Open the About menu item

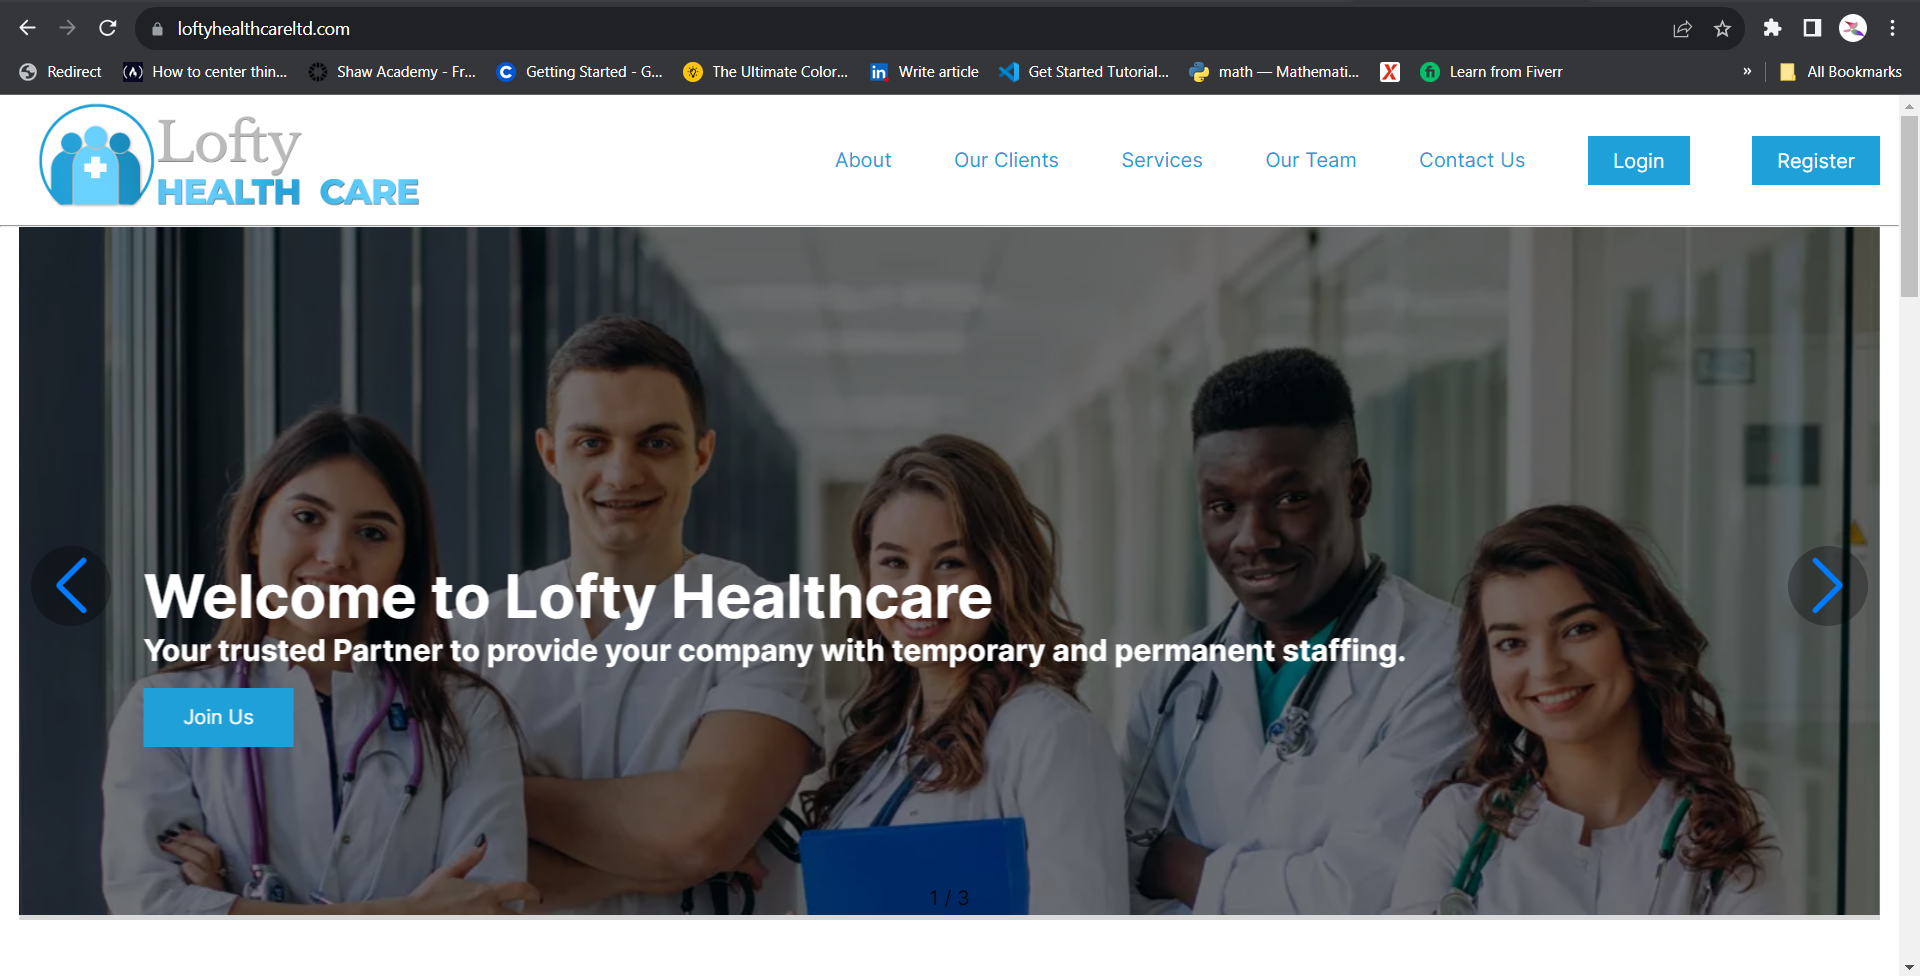click(x=863, y=160)
